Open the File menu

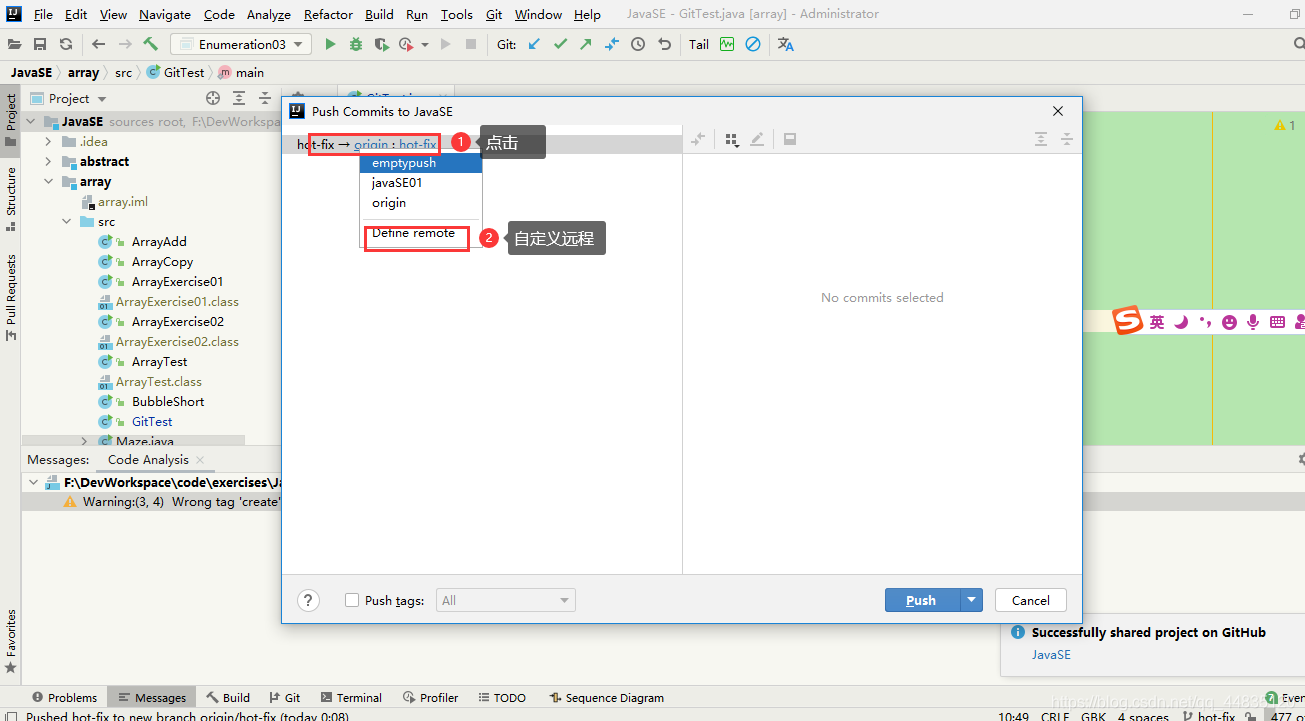coord(43,14)
